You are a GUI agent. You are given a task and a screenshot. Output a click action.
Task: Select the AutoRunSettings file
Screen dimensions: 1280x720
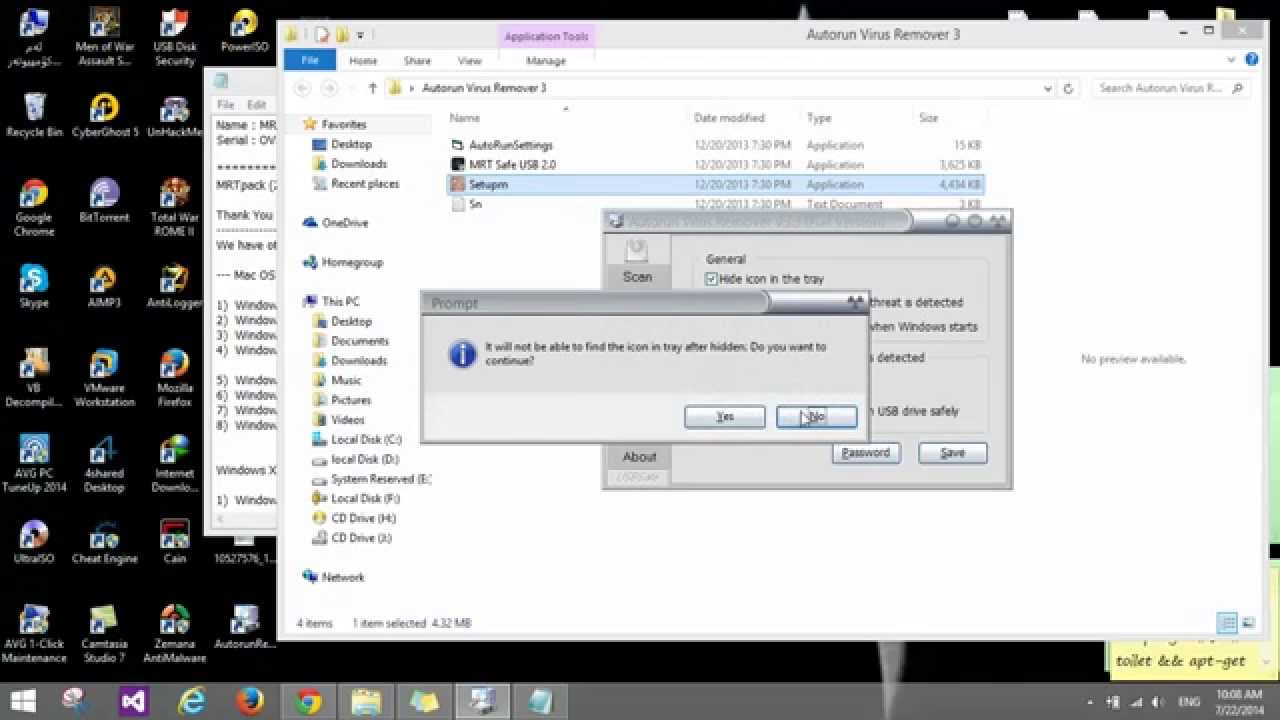(511, 145)
